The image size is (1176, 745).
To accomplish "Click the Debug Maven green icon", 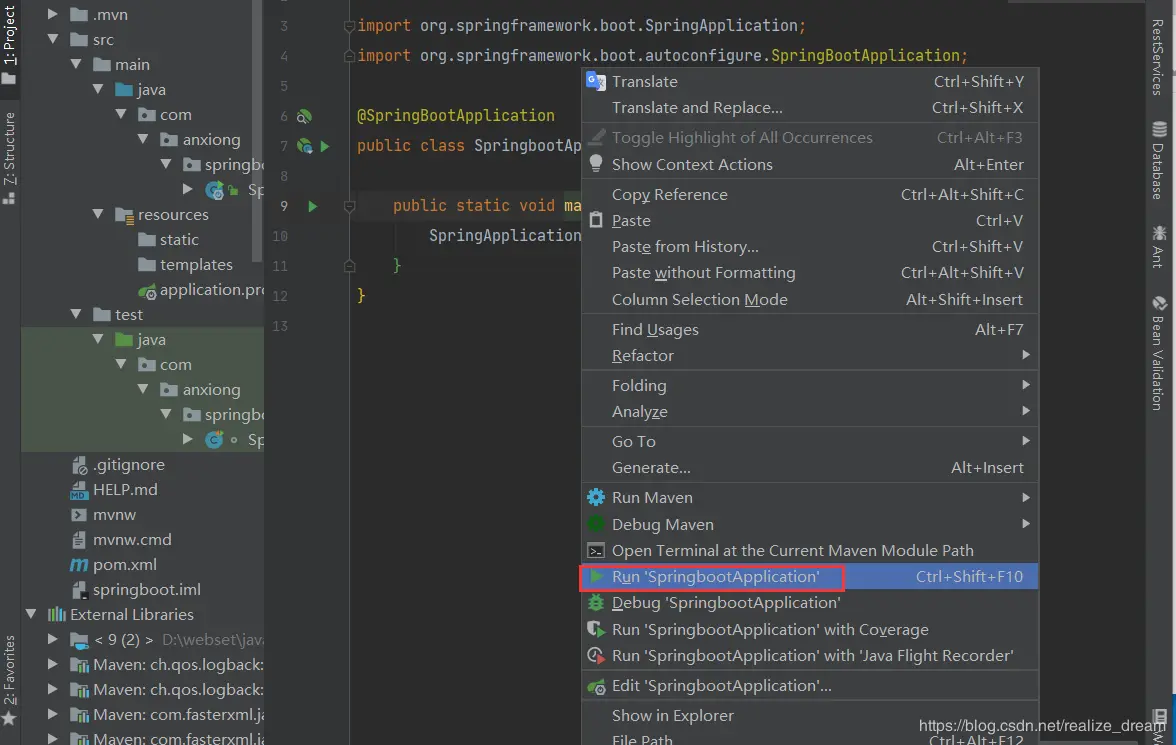I will pos(596,524).
